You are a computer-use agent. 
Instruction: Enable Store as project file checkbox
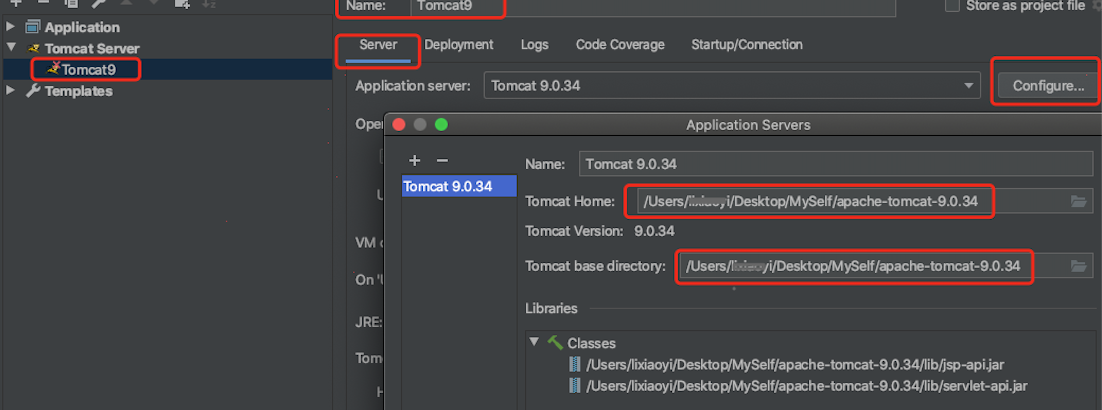click(952, 6)
